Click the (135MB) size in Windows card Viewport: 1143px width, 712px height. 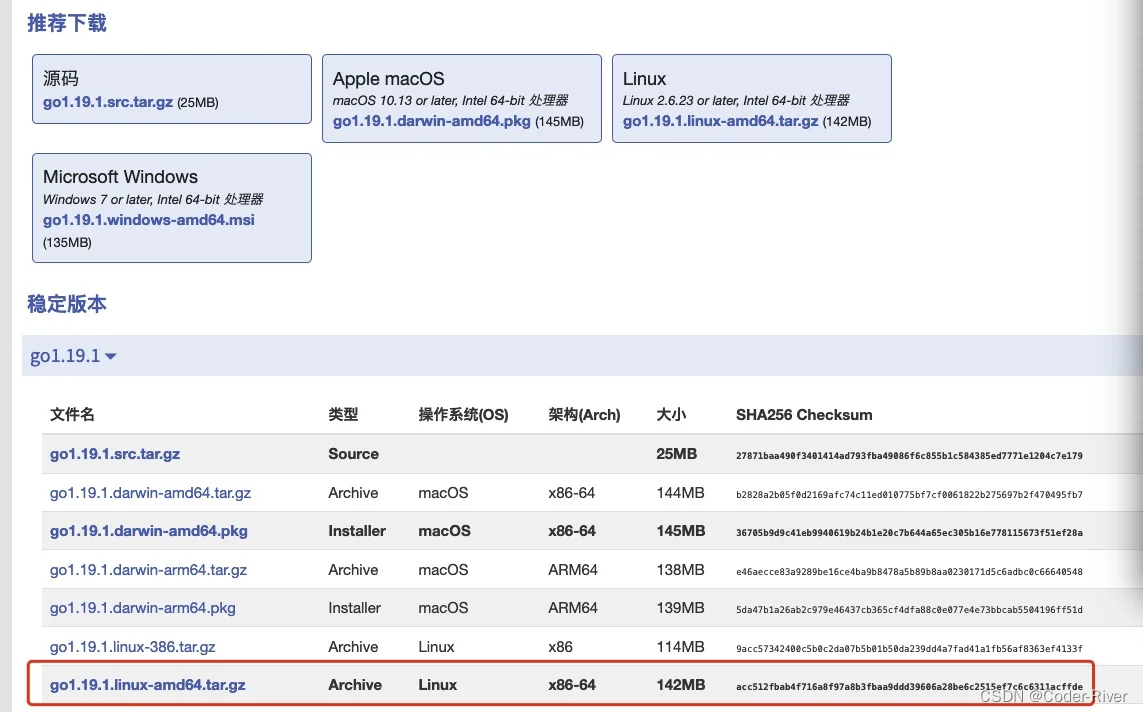pos(67,243)
